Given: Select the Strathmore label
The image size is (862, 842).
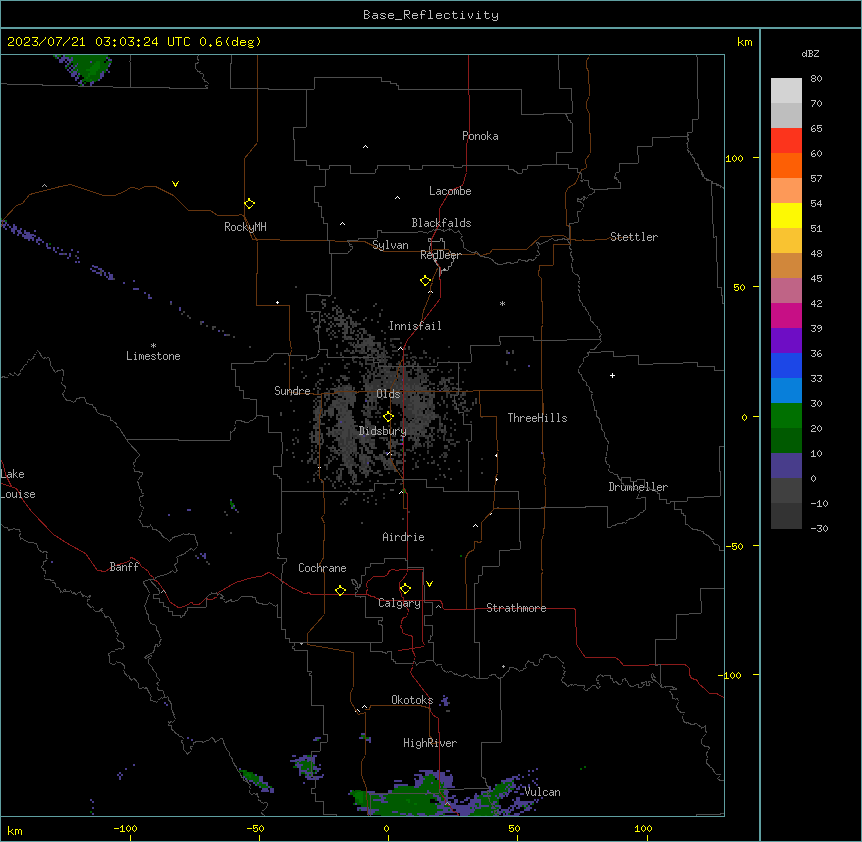Looking at the screenshot, I should [516, 608].
